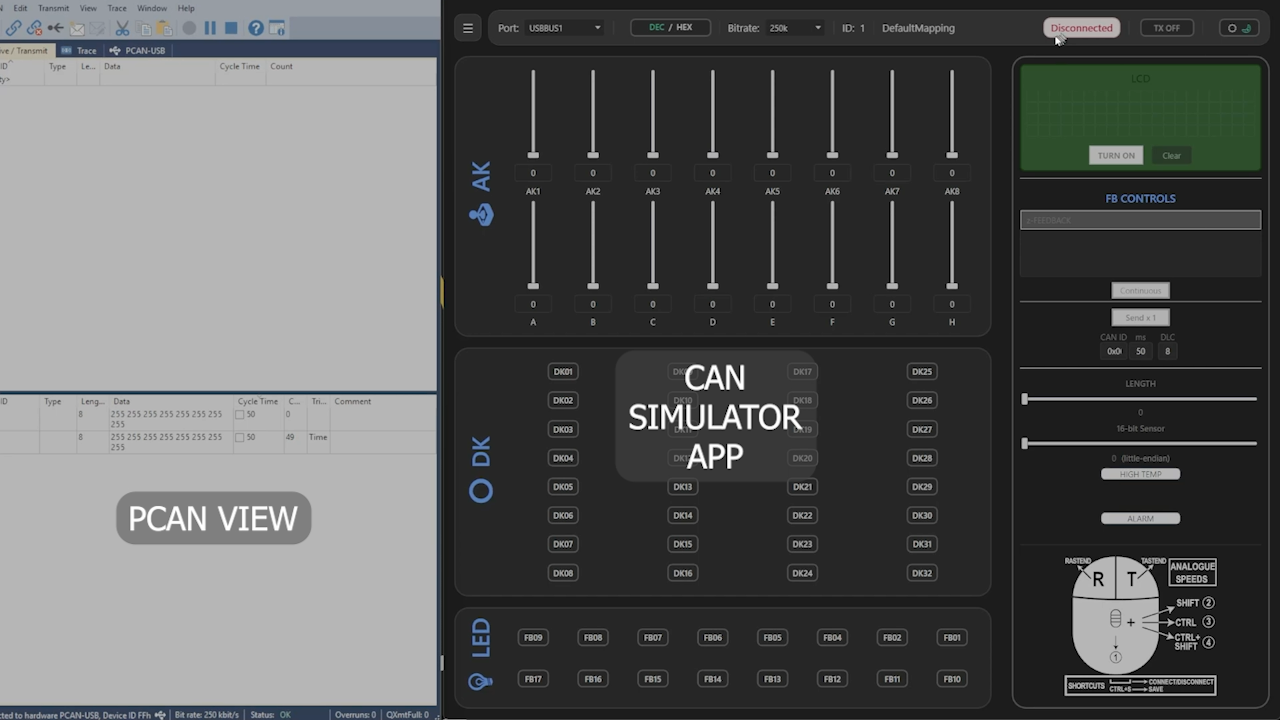The image size is (1280, 720).
Task: Click "Bit rate: 250 kbit/s" in status bar
Action: point(208,715)
